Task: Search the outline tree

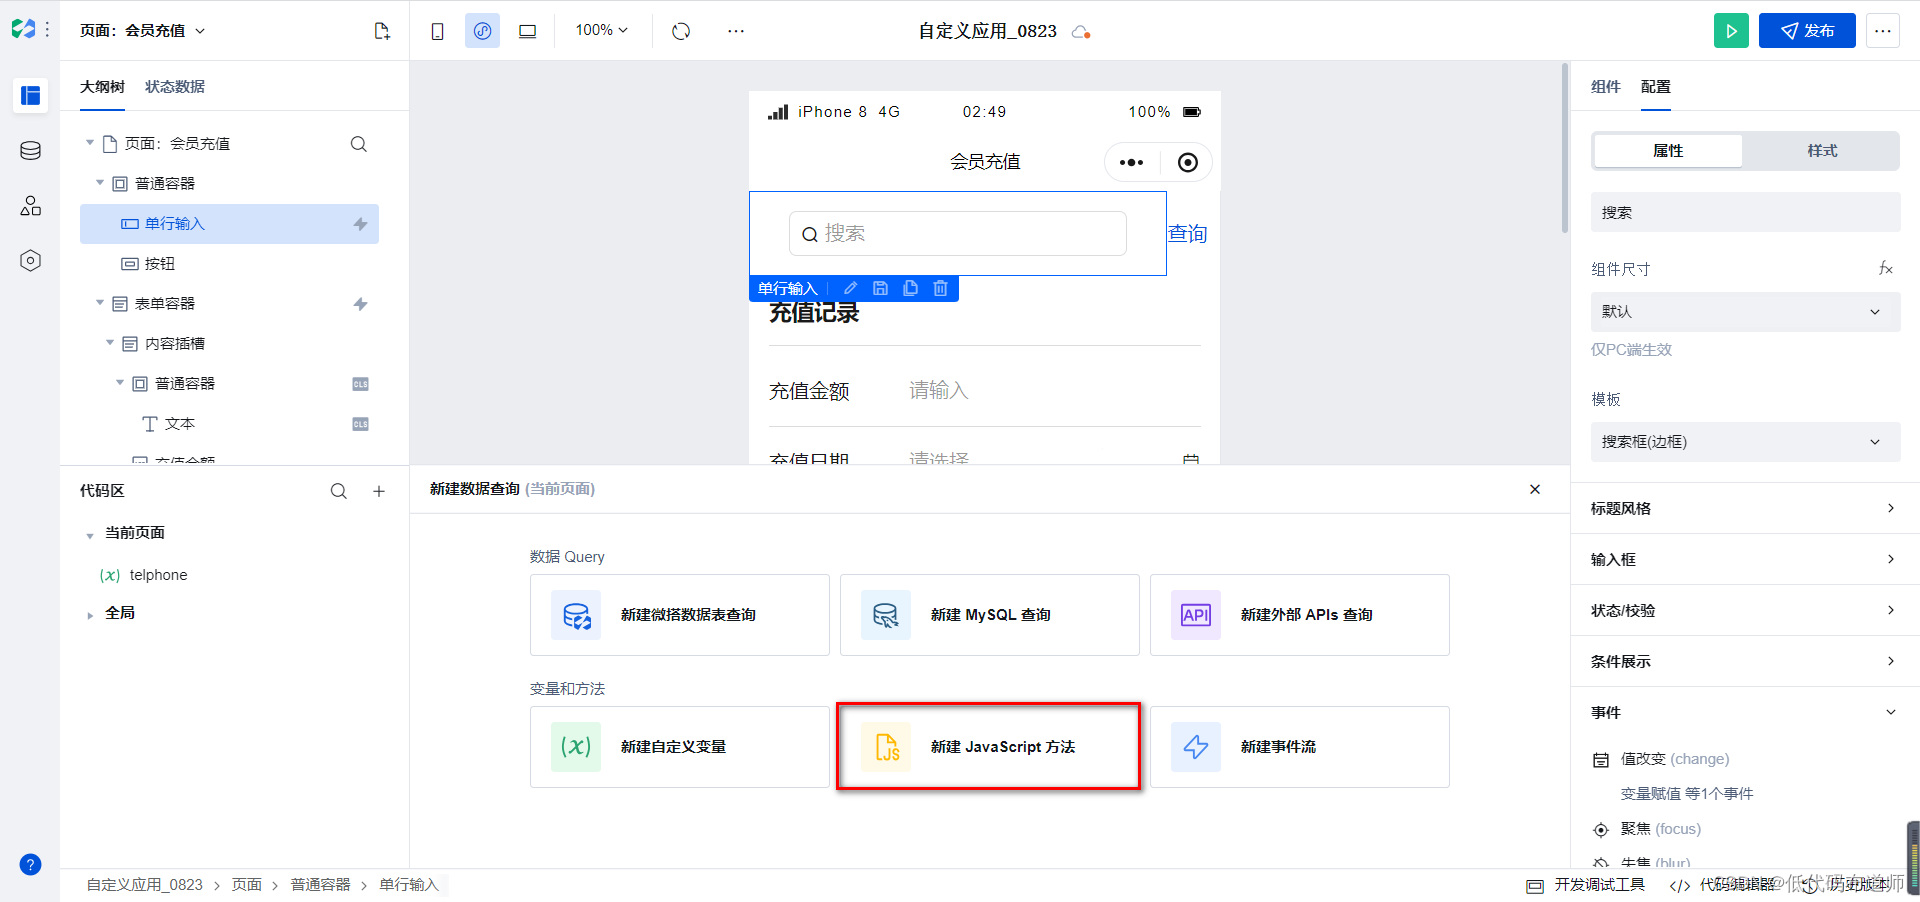Action: tap(359, 144)
